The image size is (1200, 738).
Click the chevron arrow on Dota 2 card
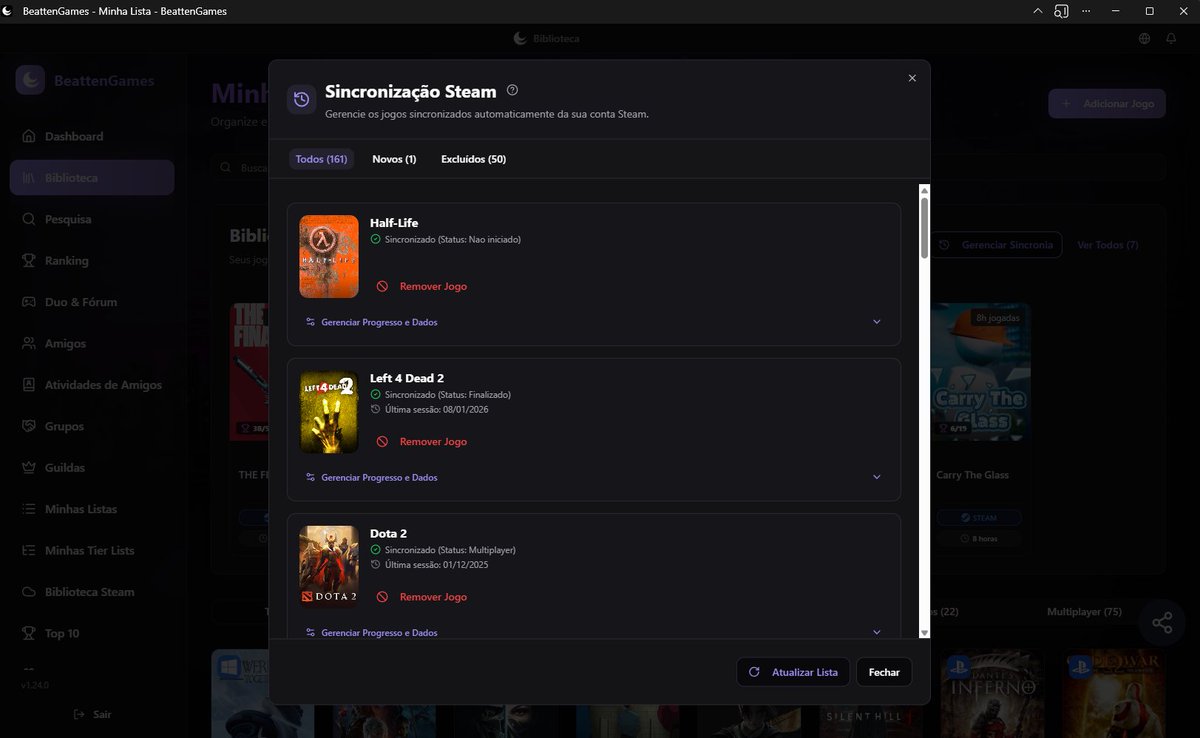tap(877, 632)
